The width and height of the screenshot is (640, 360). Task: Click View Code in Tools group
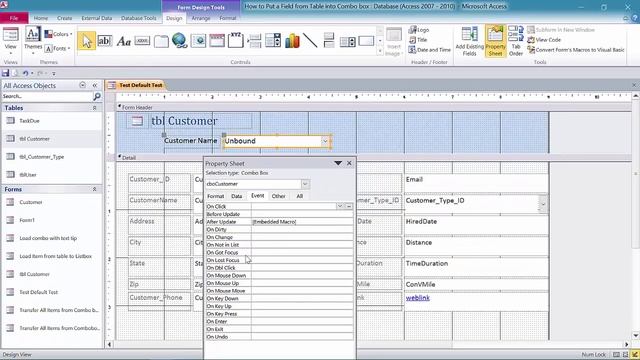pyautogui.click(x=544, y=40)
